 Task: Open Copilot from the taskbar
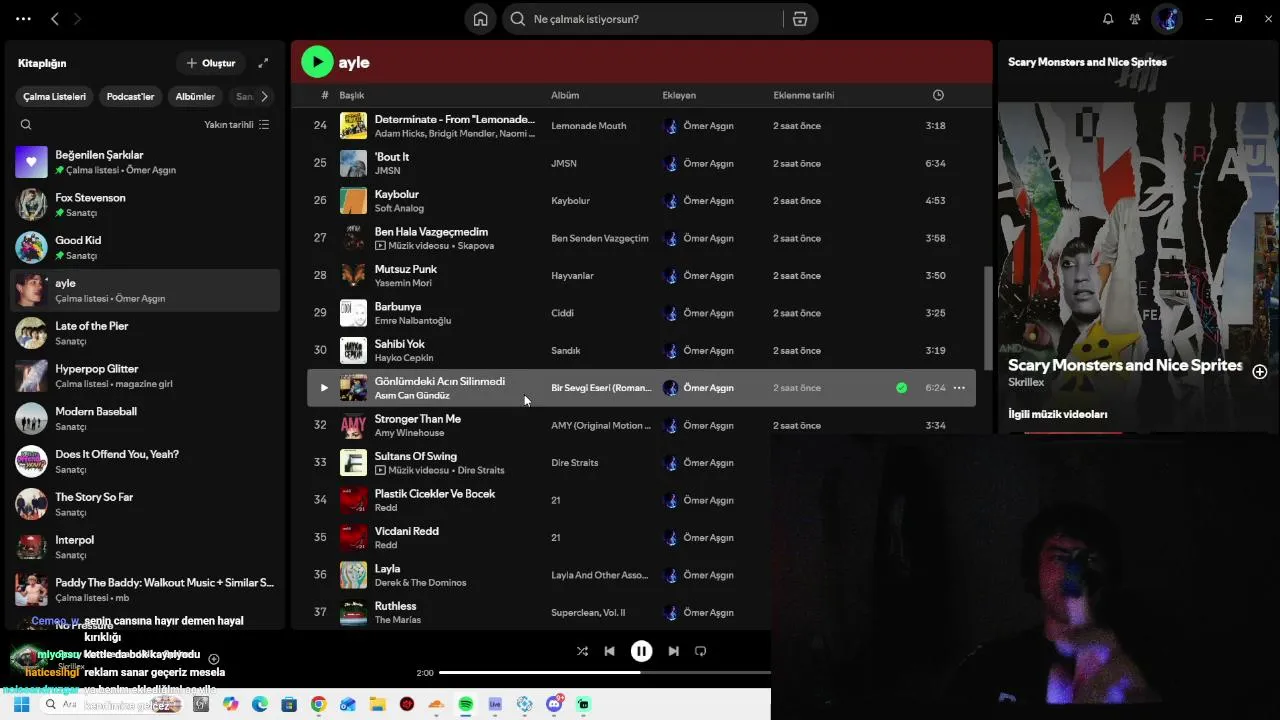click(x=231, y=704)
